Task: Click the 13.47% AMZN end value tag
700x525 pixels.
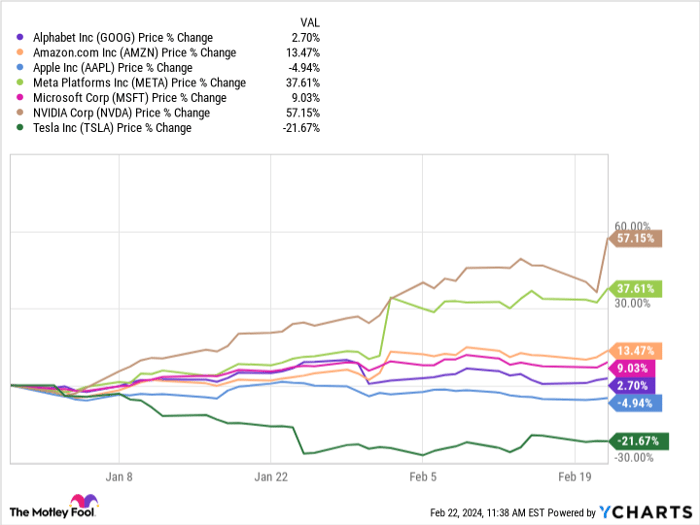Action: [636, 350]
